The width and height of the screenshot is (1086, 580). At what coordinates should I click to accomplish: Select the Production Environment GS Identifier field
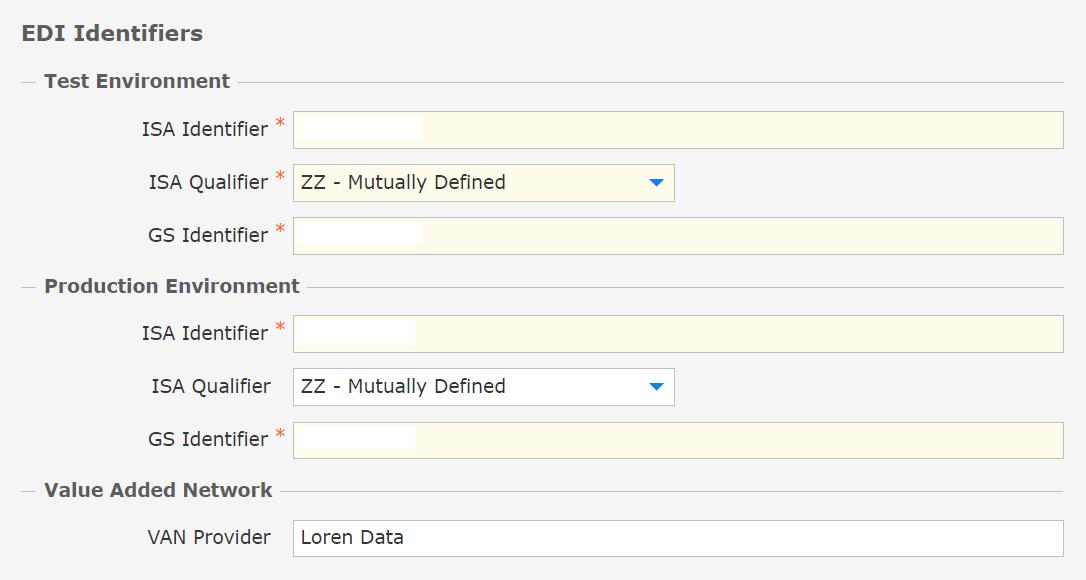coord(678,440)
